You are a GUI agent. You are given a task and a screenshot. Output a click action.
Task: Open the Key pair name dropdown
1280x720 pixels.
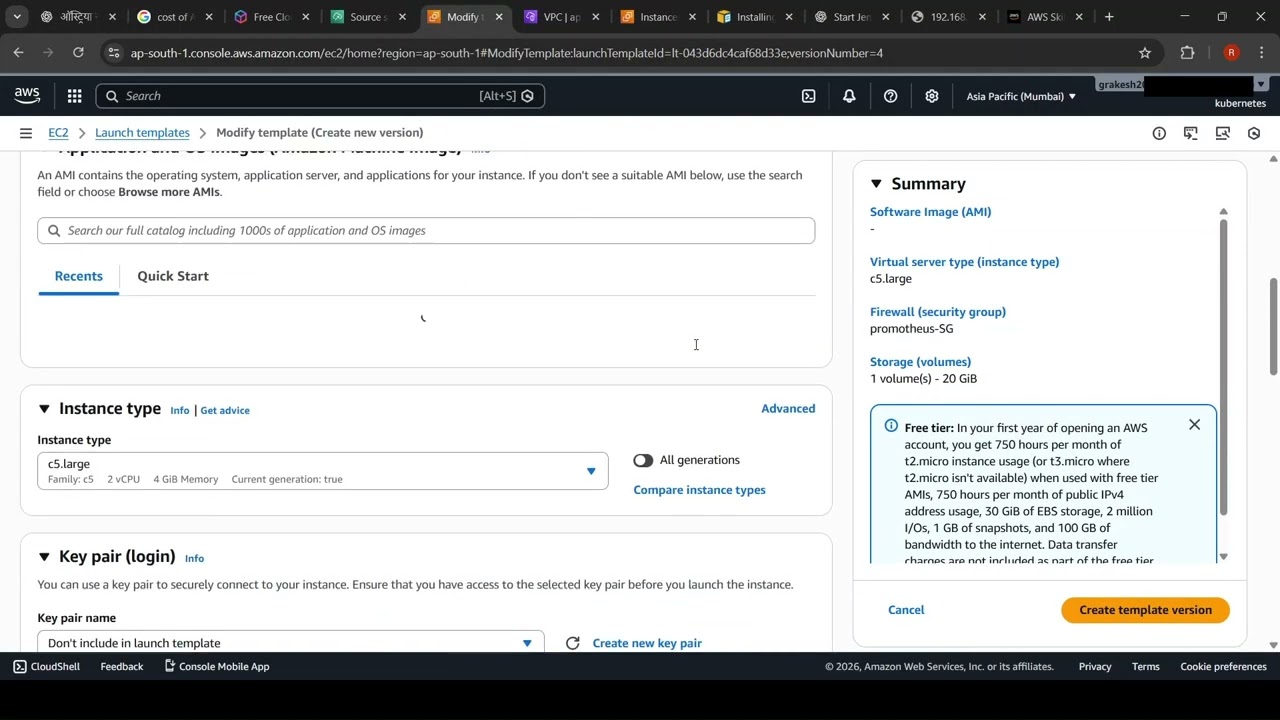point(291,642)
